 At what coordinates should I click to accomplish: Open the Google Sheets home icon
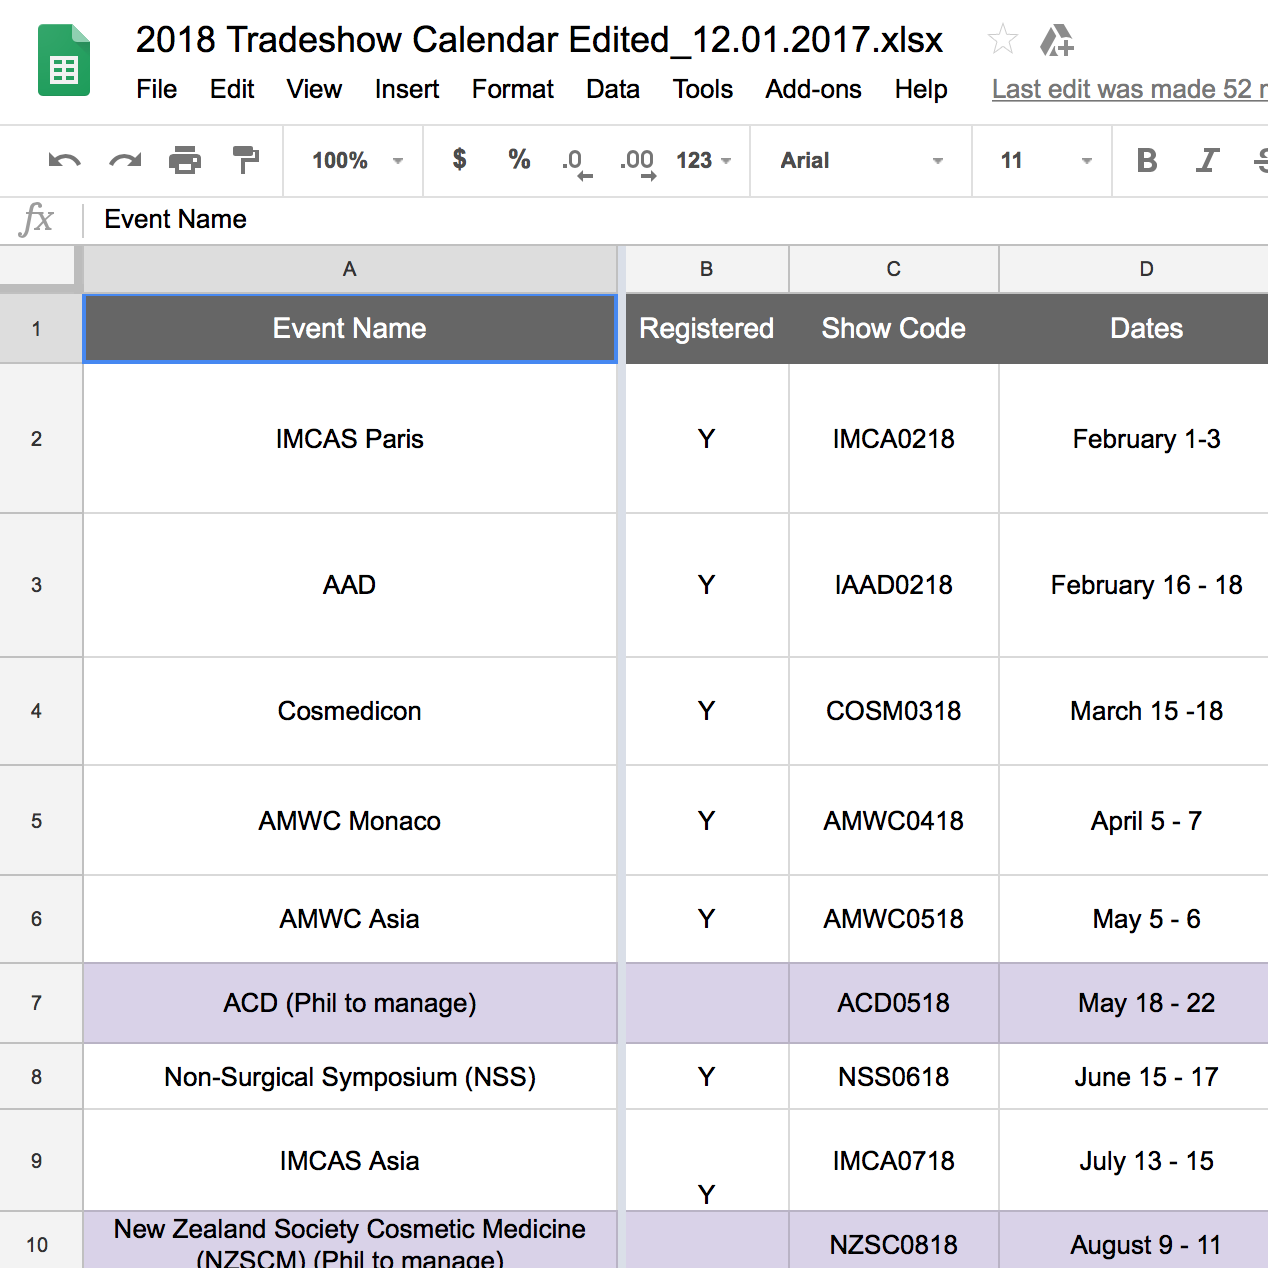point(64,61)
